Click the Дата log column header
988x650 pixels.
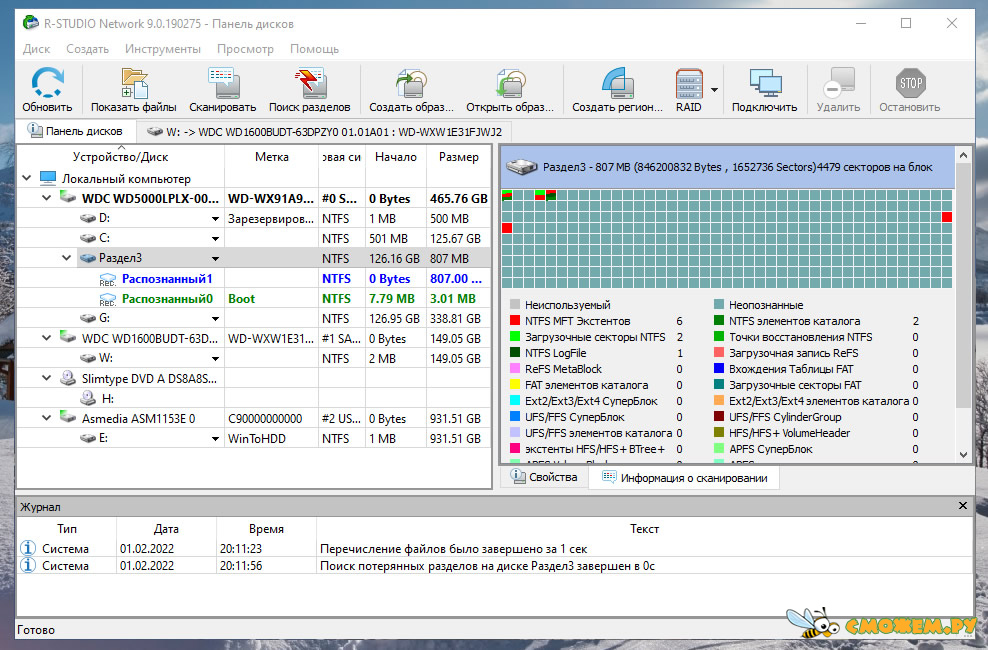[x=166, y=529]
